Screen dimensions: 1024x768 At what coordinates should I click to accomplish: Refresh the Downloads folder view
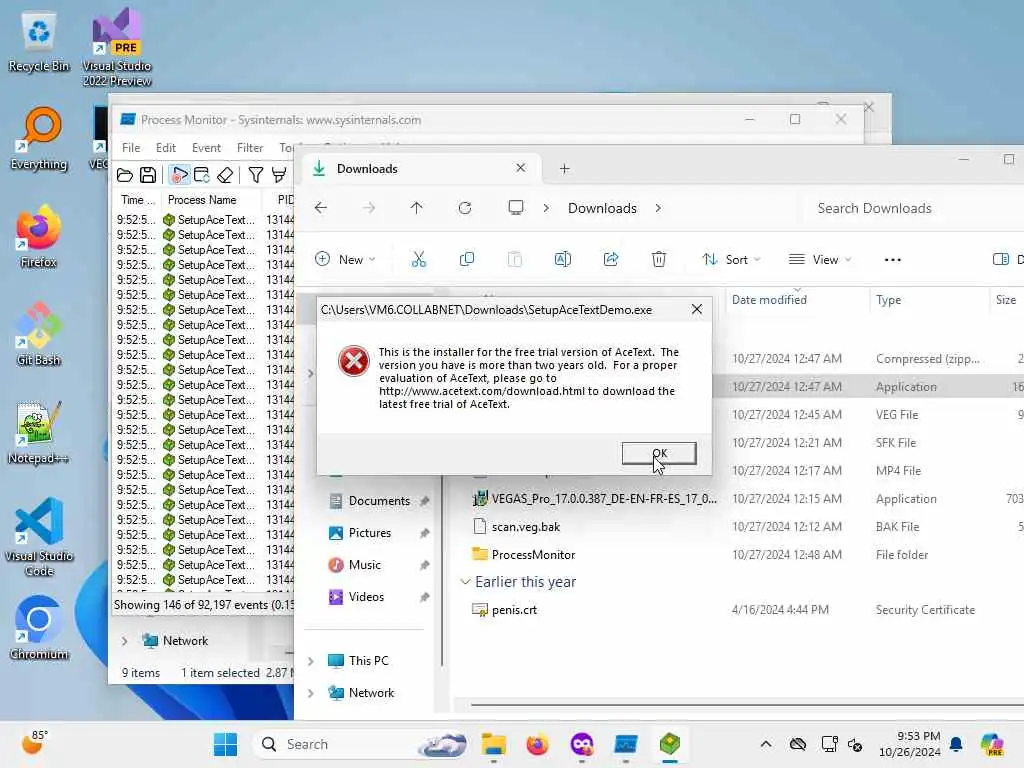pyautogui.click(x=465, y=208)
